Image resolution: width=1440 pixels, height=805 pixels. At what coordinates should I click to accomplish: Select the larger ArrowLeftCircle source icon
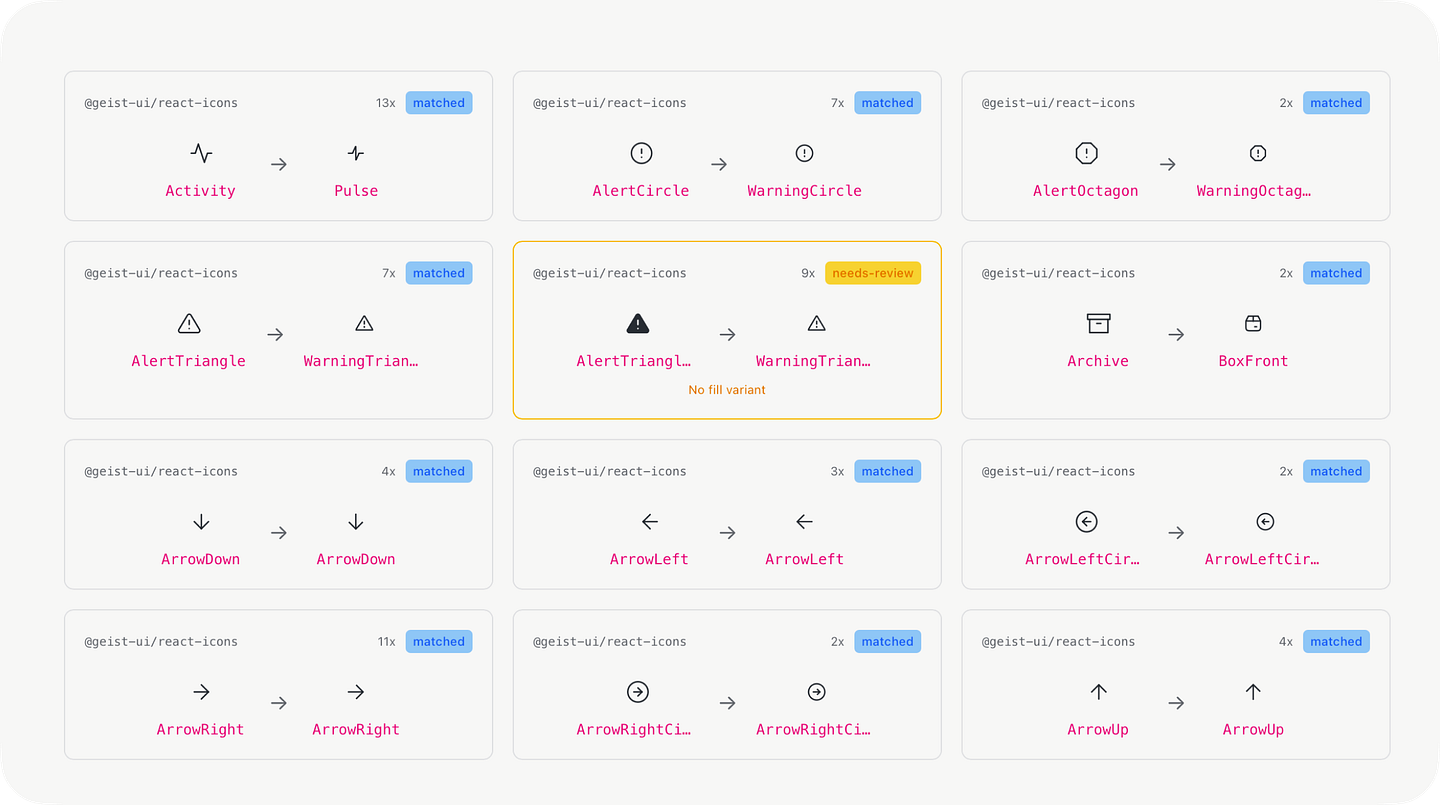[x=1086, y=521]
